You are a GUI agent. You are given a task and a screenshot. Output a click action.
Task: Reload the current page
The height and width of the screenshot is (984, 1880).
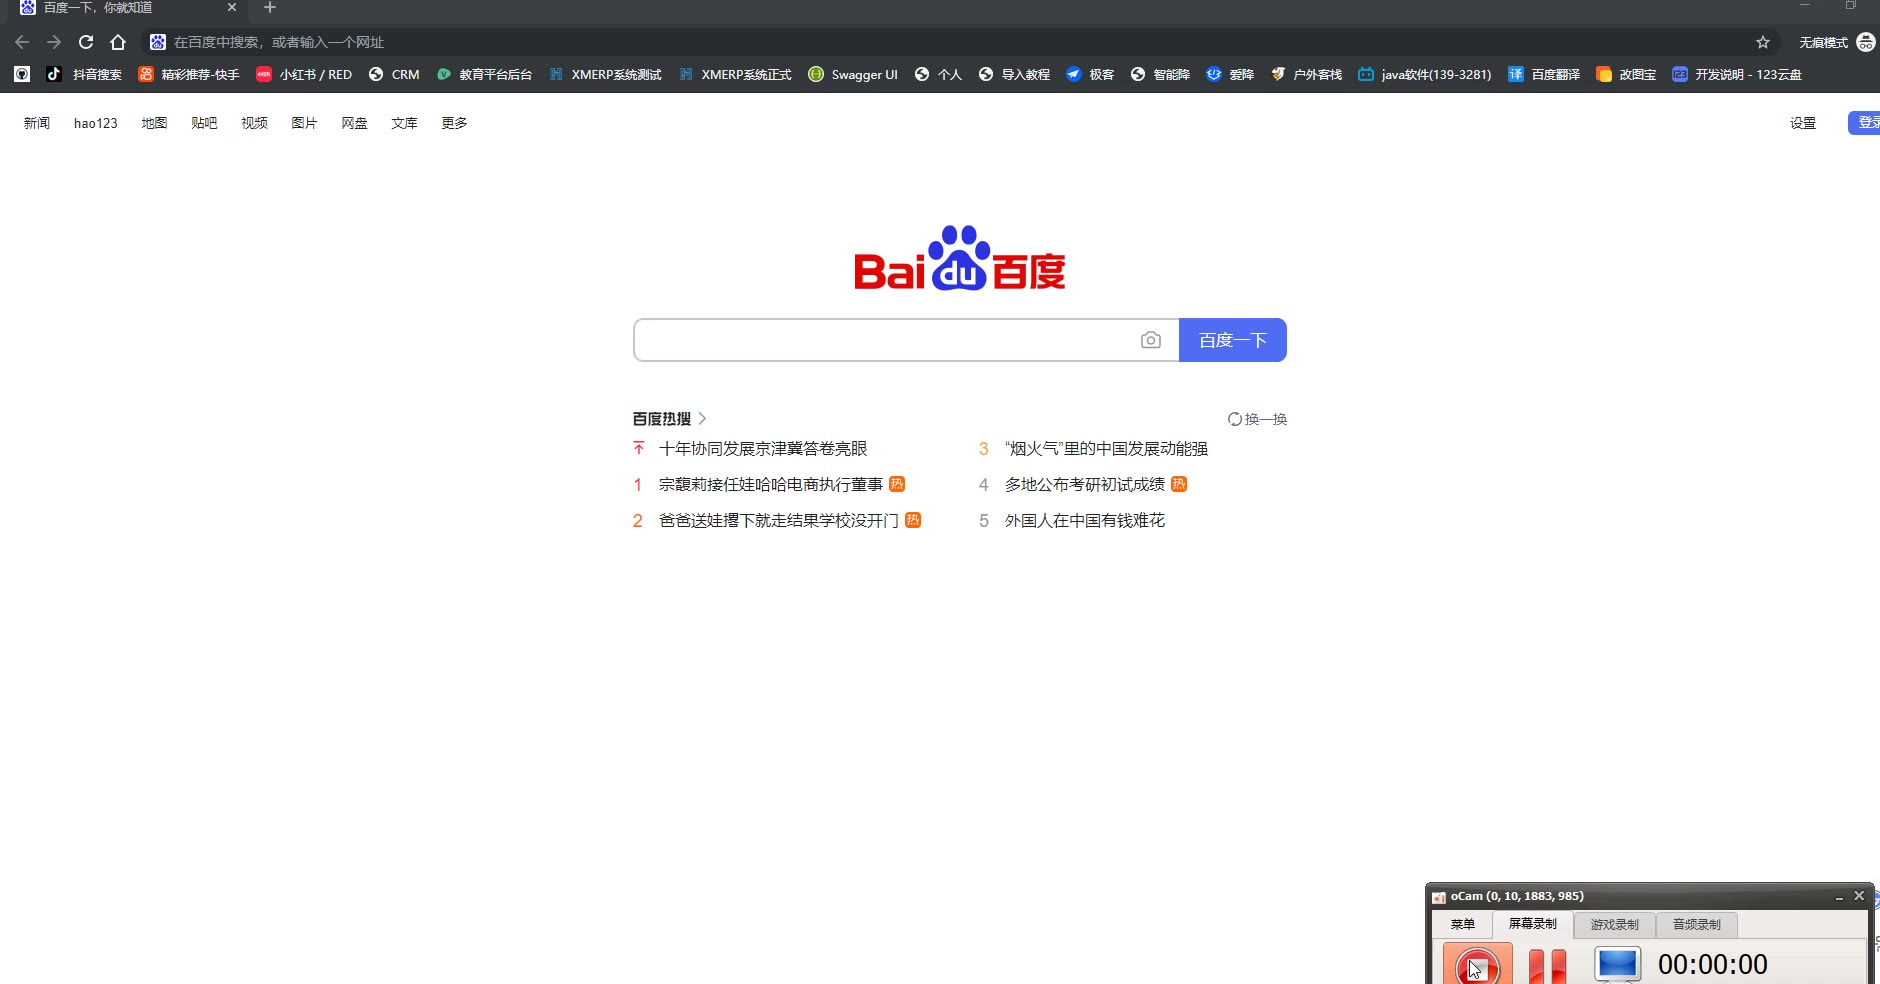[86, 42]
